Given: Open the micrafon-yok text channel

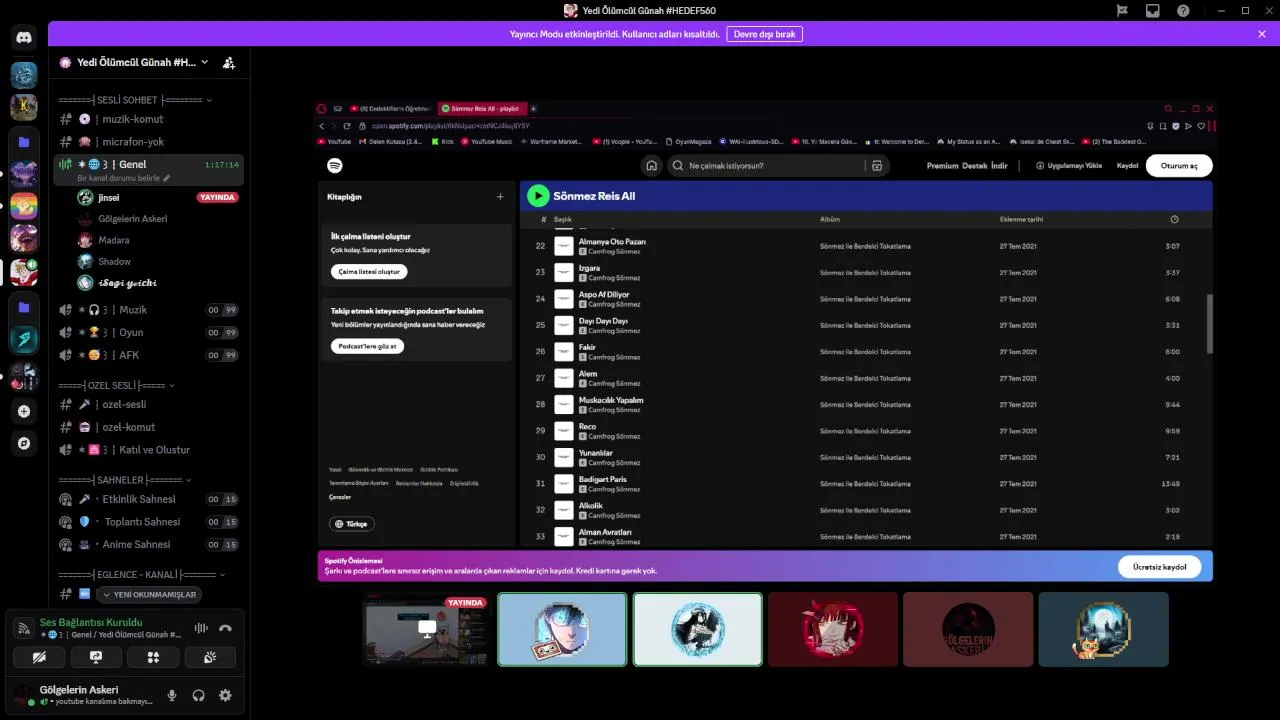Looking at the screenshot, I should coord(148,142).
